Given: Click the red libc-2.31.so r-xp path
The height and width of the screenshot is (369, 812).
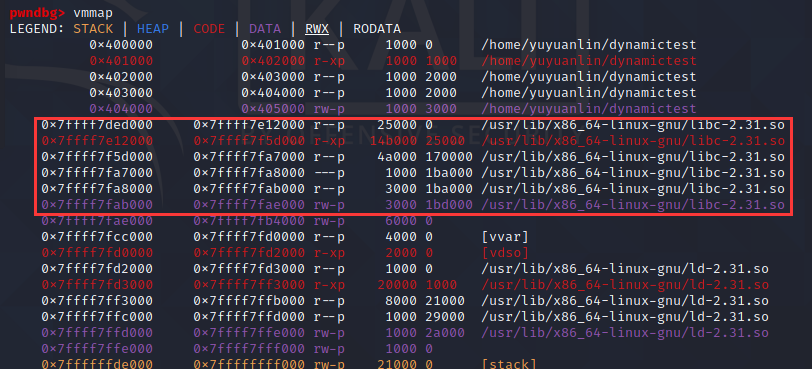Looking at the screenshot, I should (x=633, y=141).
